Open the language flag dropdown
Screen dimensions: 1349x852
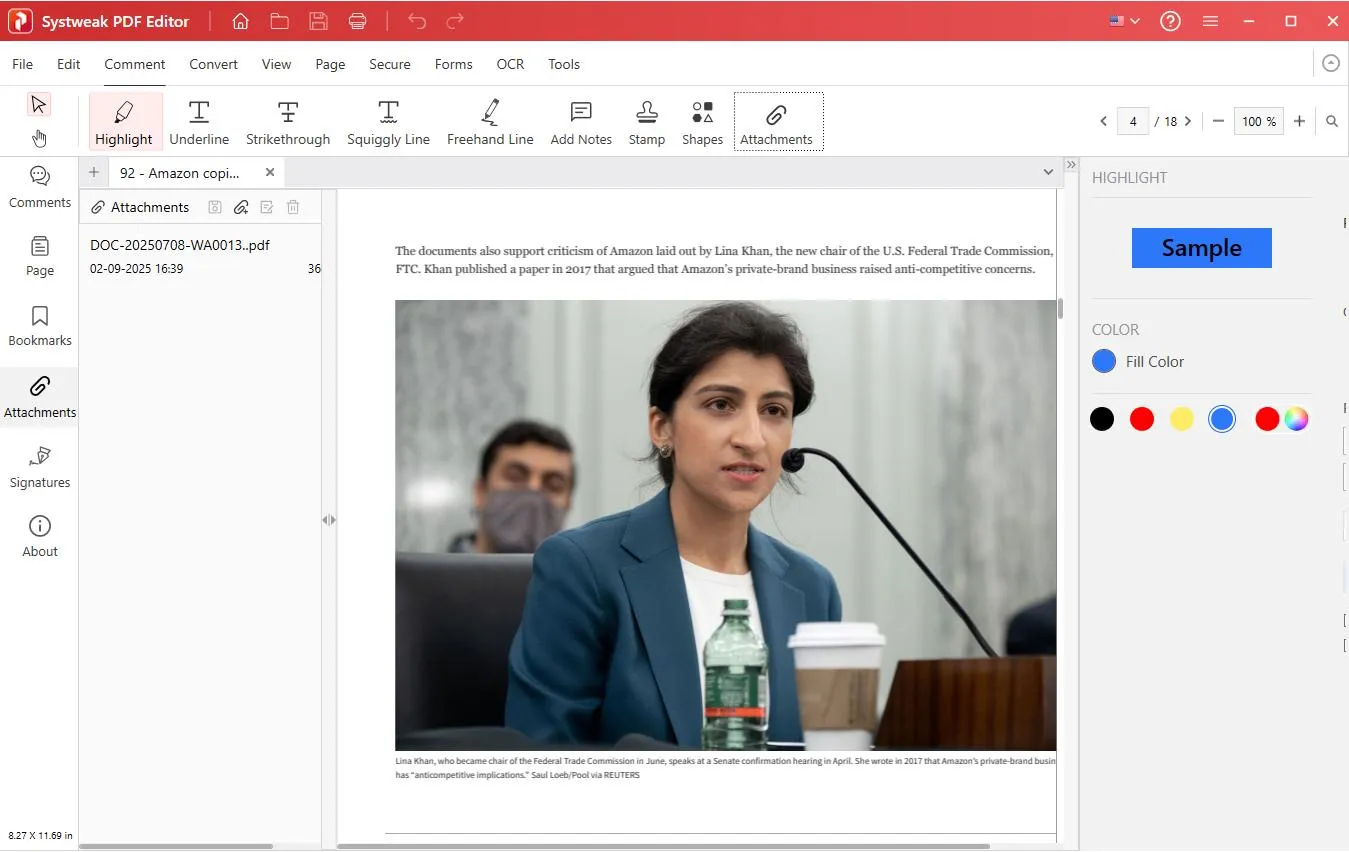click(x=1124, y=21)
